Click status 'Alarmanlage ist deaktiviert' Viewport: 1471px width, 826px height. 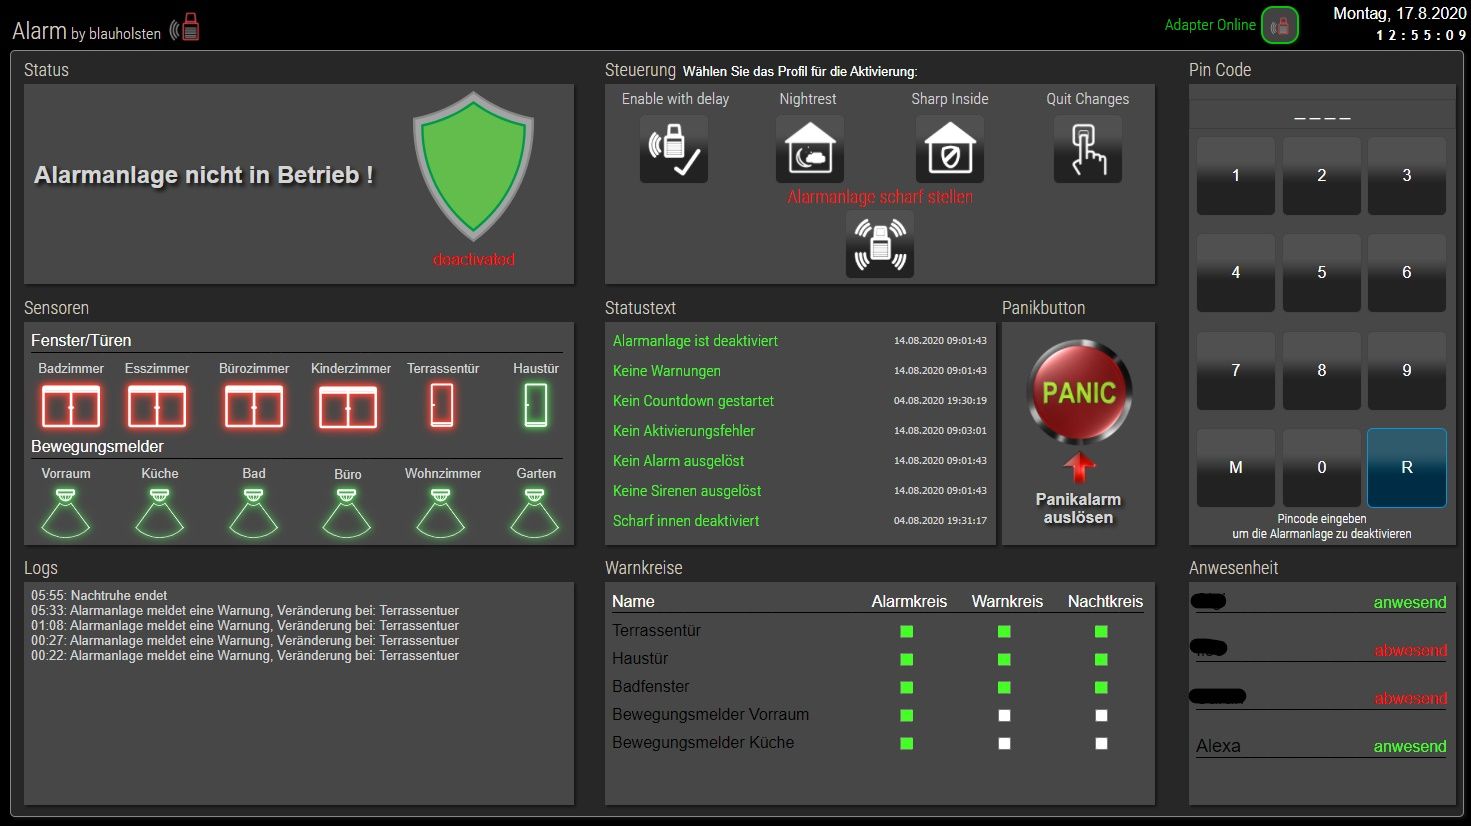[695, 341]
